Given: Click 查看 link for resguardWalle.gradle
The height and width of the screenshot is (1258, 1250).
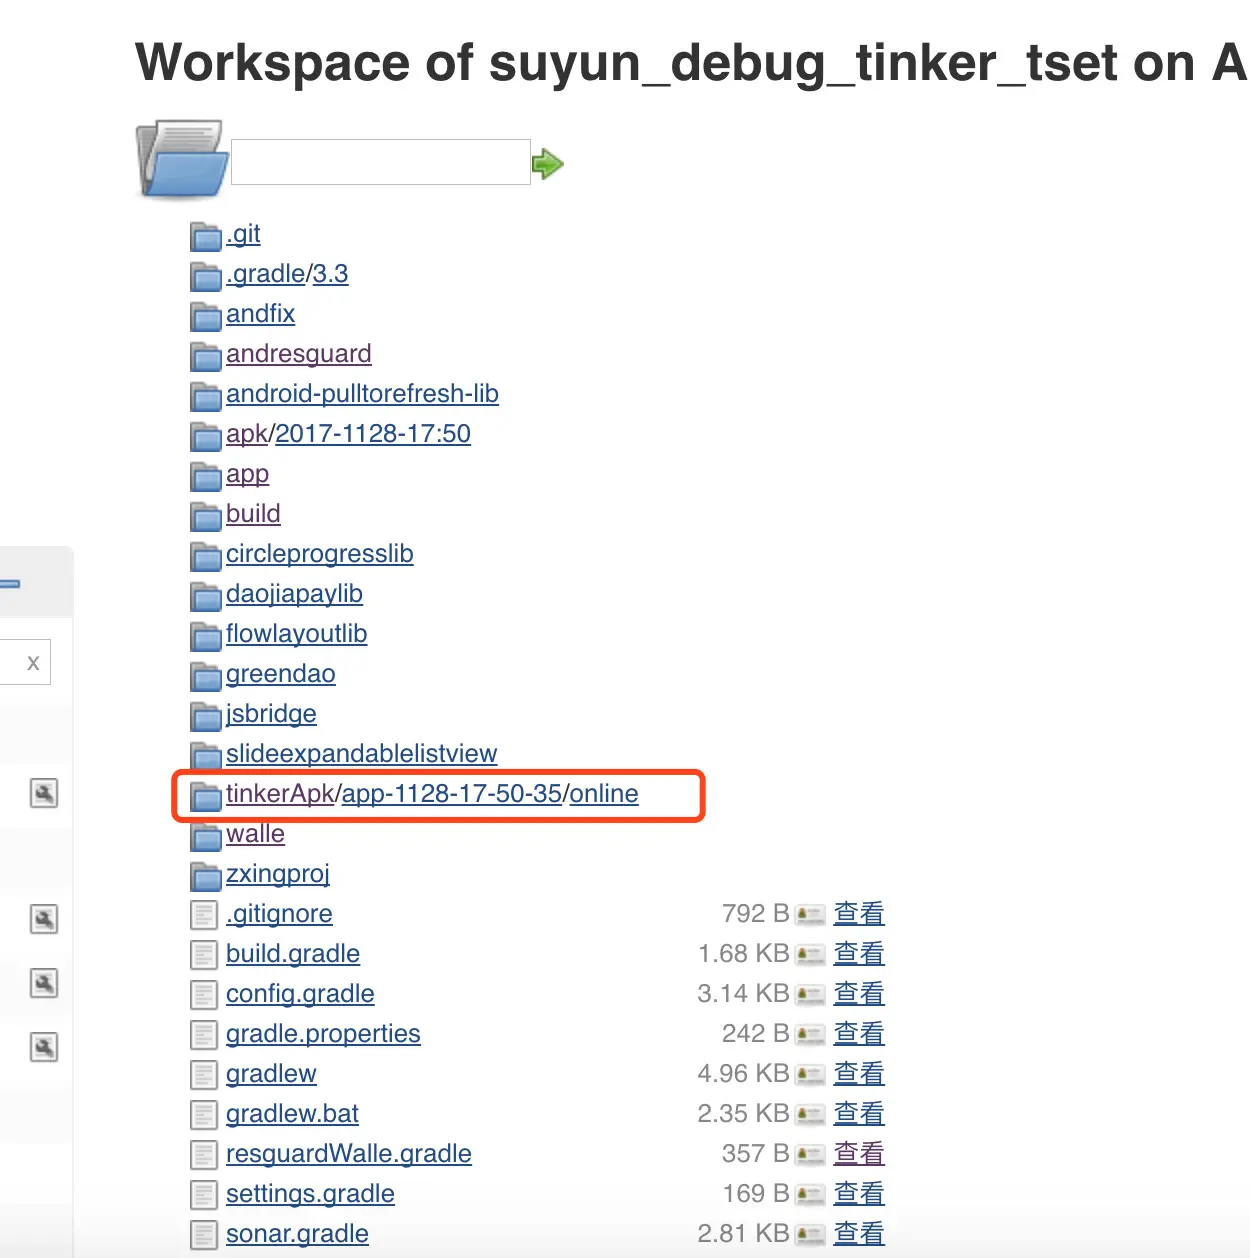Looking at the screenshot, I should point(859,1154).
